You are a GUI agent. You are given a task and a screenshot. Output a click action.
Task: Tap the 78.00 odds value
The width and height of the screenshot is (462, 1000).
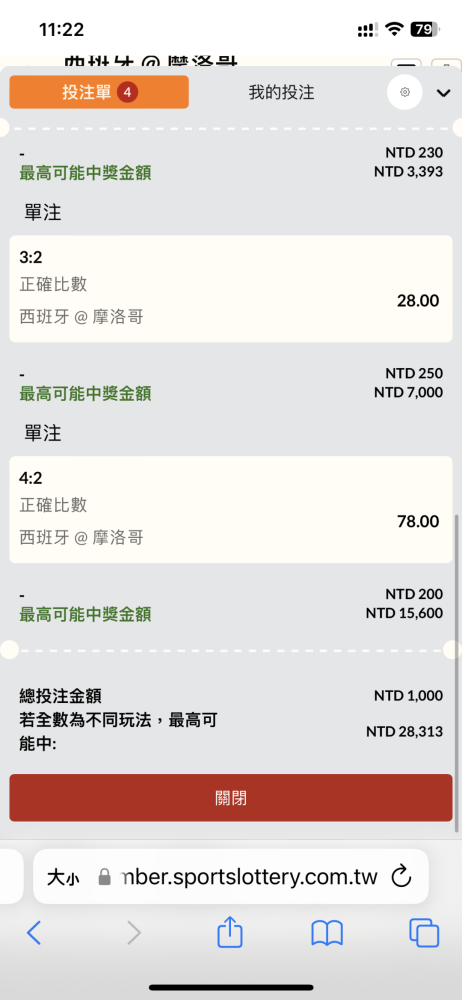pyautogui.click(x=418, y=521)
